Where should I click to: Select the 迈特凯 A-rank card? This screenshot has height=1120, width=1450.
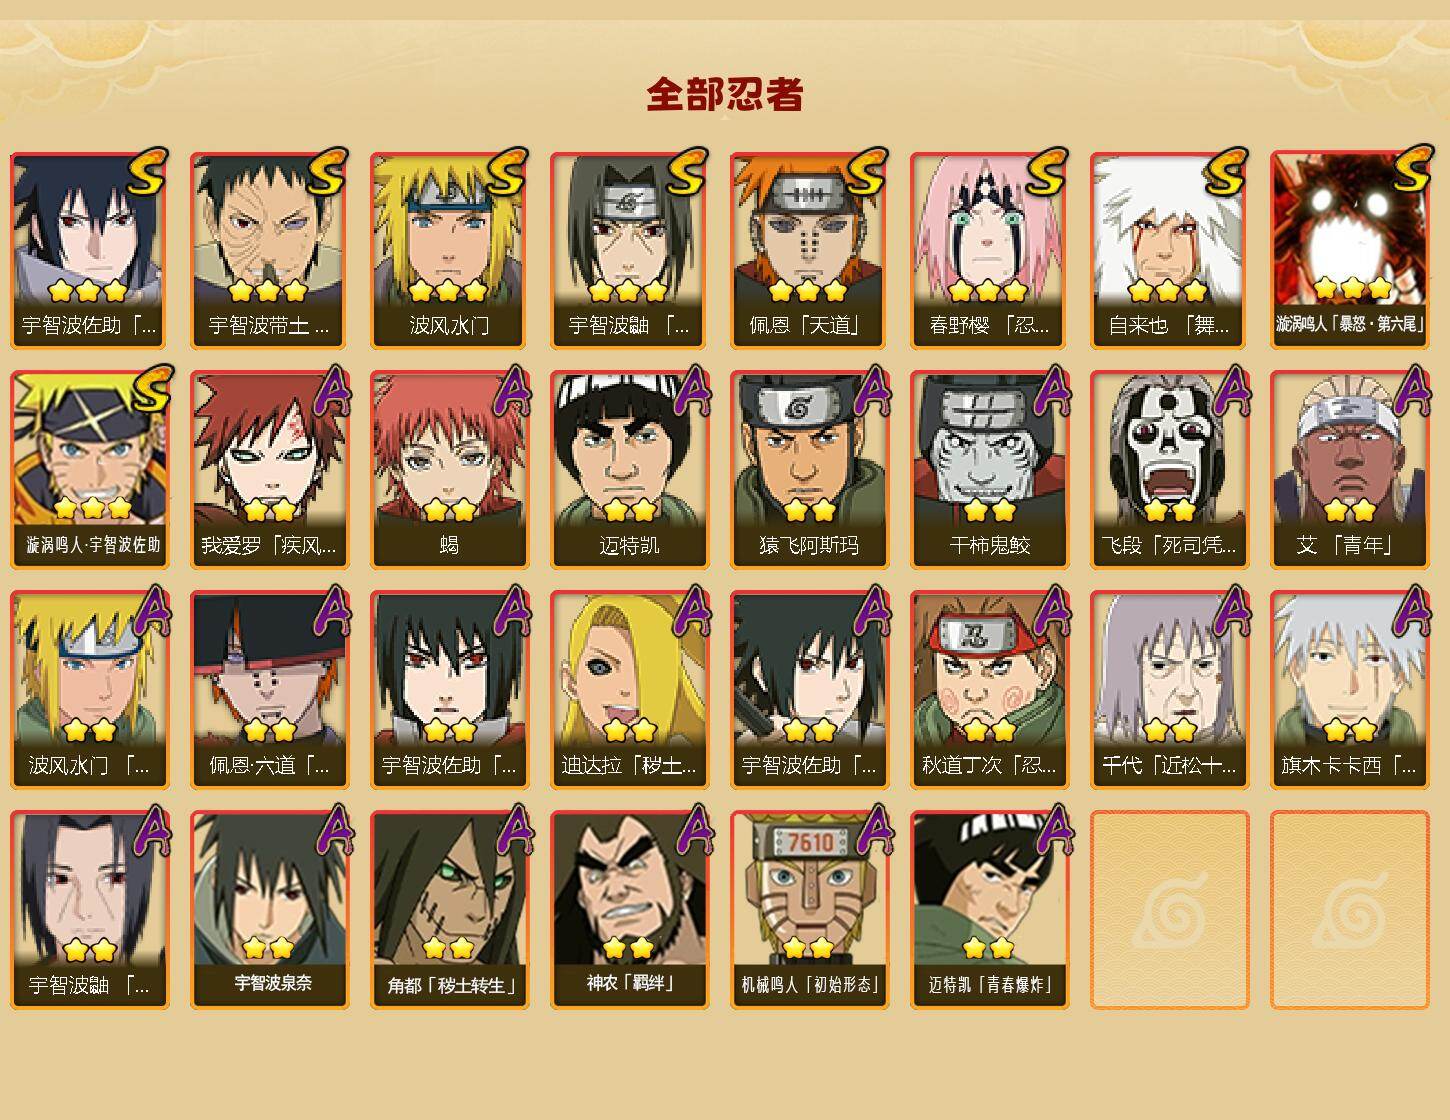tap(629, 470)
